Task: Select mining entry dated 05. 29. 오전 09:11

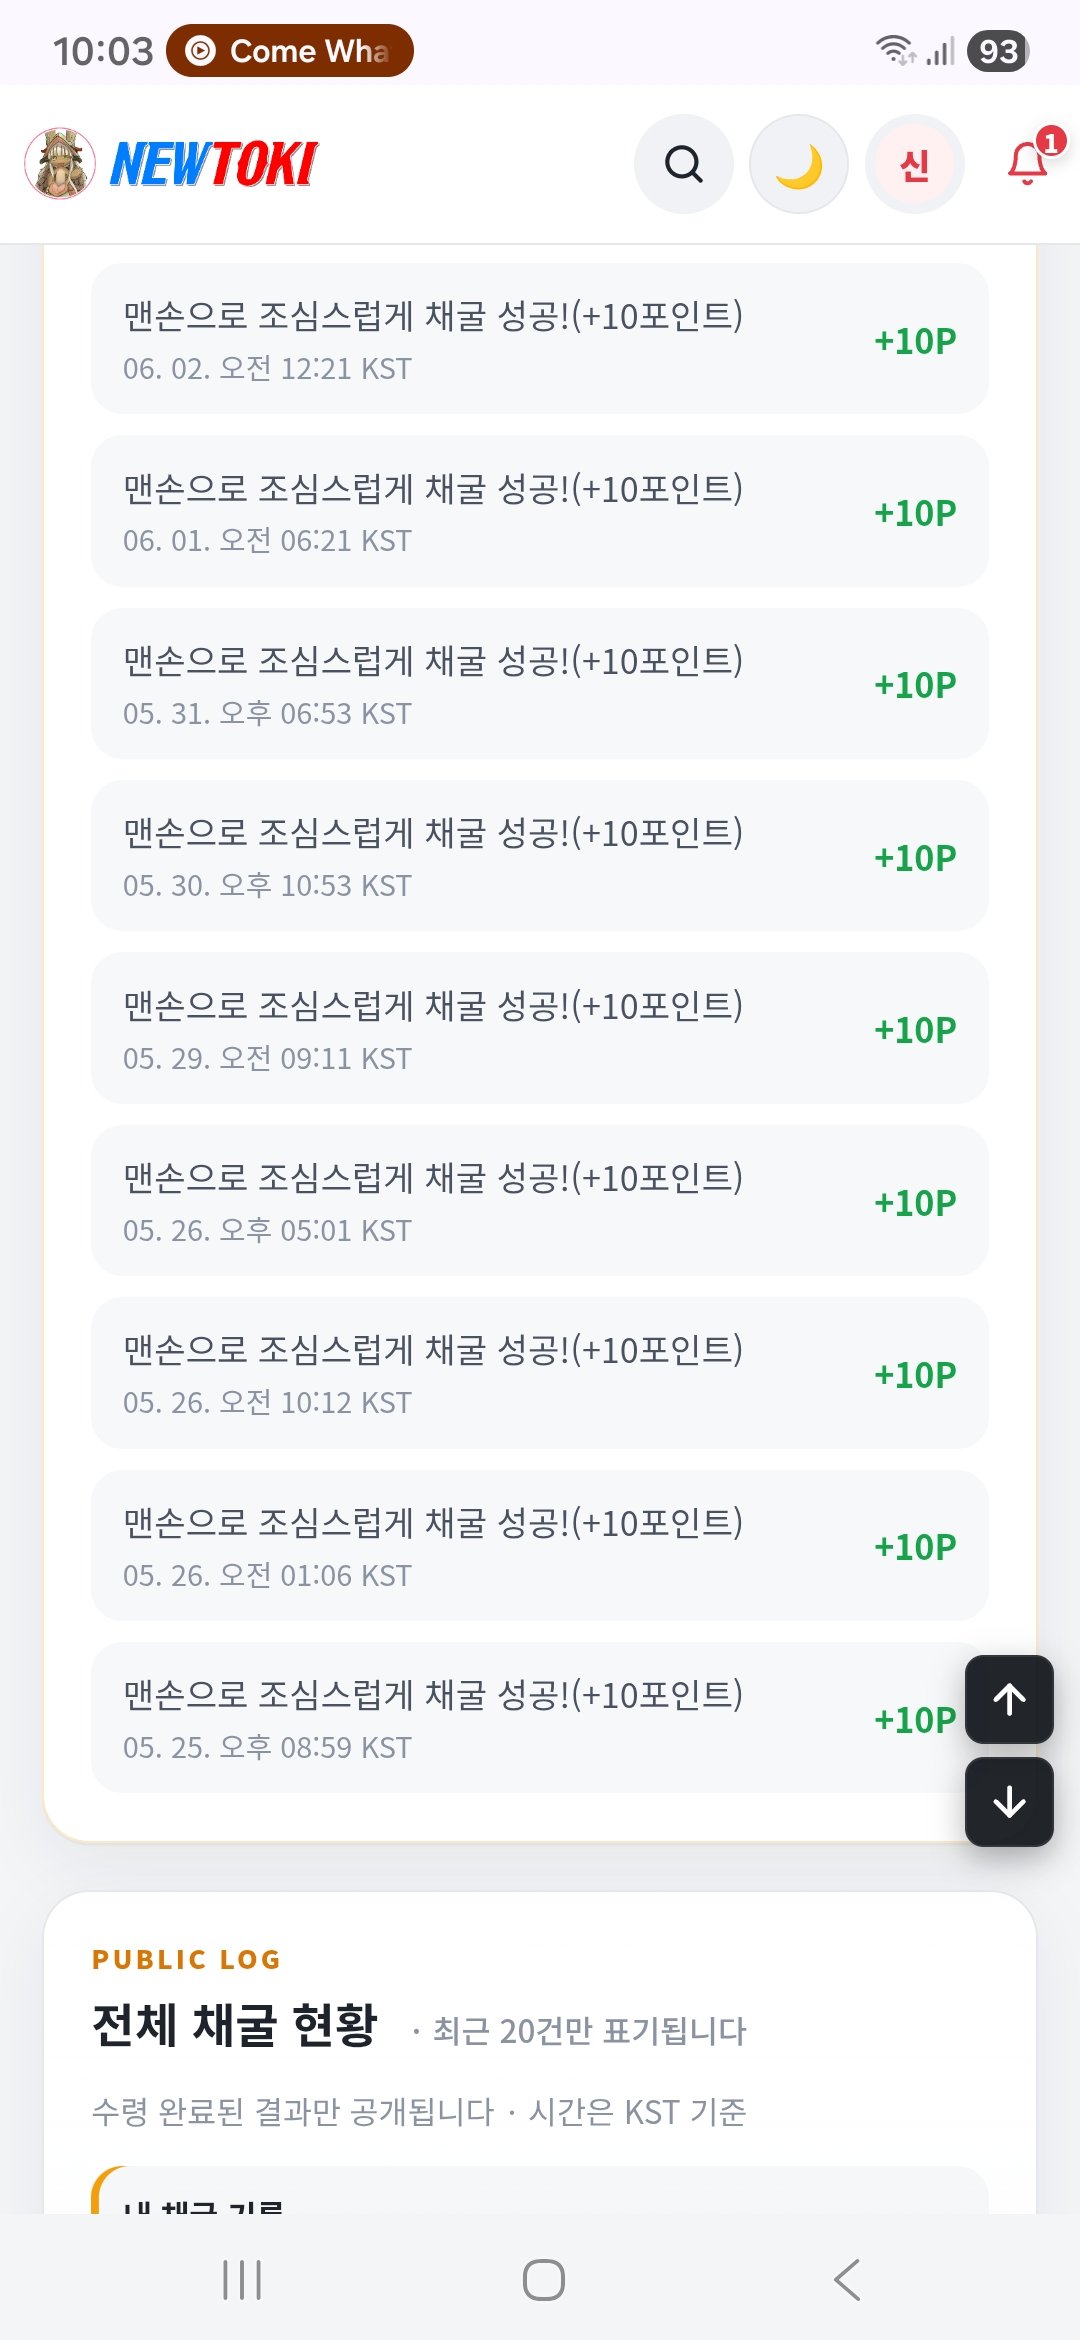Action: click(540, 1028)
